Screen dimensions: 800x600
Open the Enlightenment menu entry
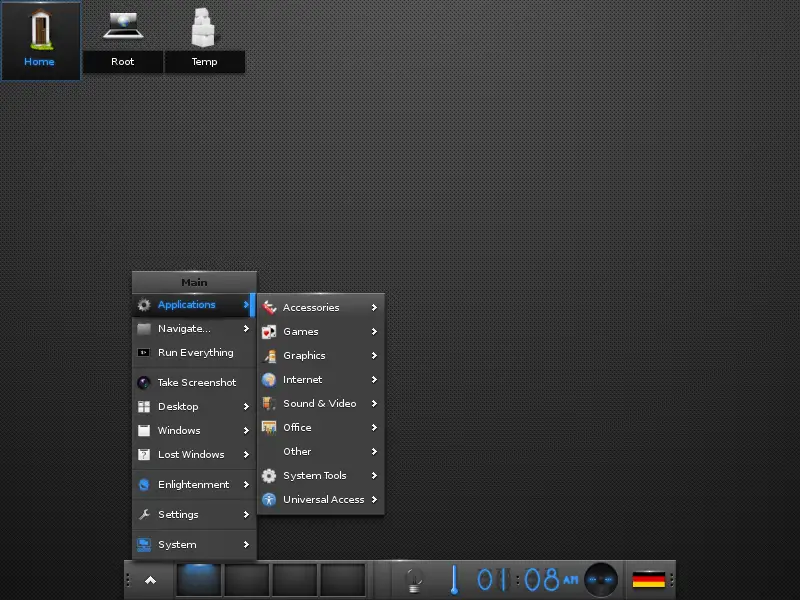[x=194, y=485]
